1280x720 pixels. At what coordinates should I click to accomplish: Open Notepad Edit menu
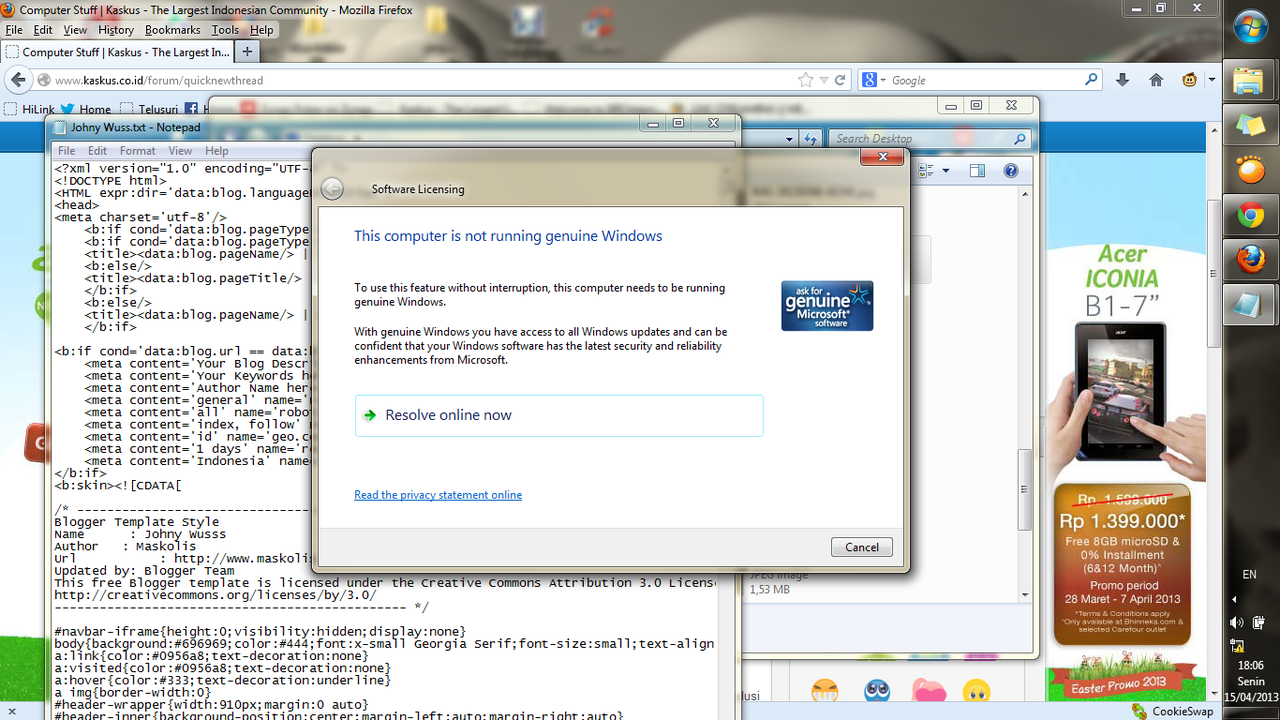click(97, 151)
